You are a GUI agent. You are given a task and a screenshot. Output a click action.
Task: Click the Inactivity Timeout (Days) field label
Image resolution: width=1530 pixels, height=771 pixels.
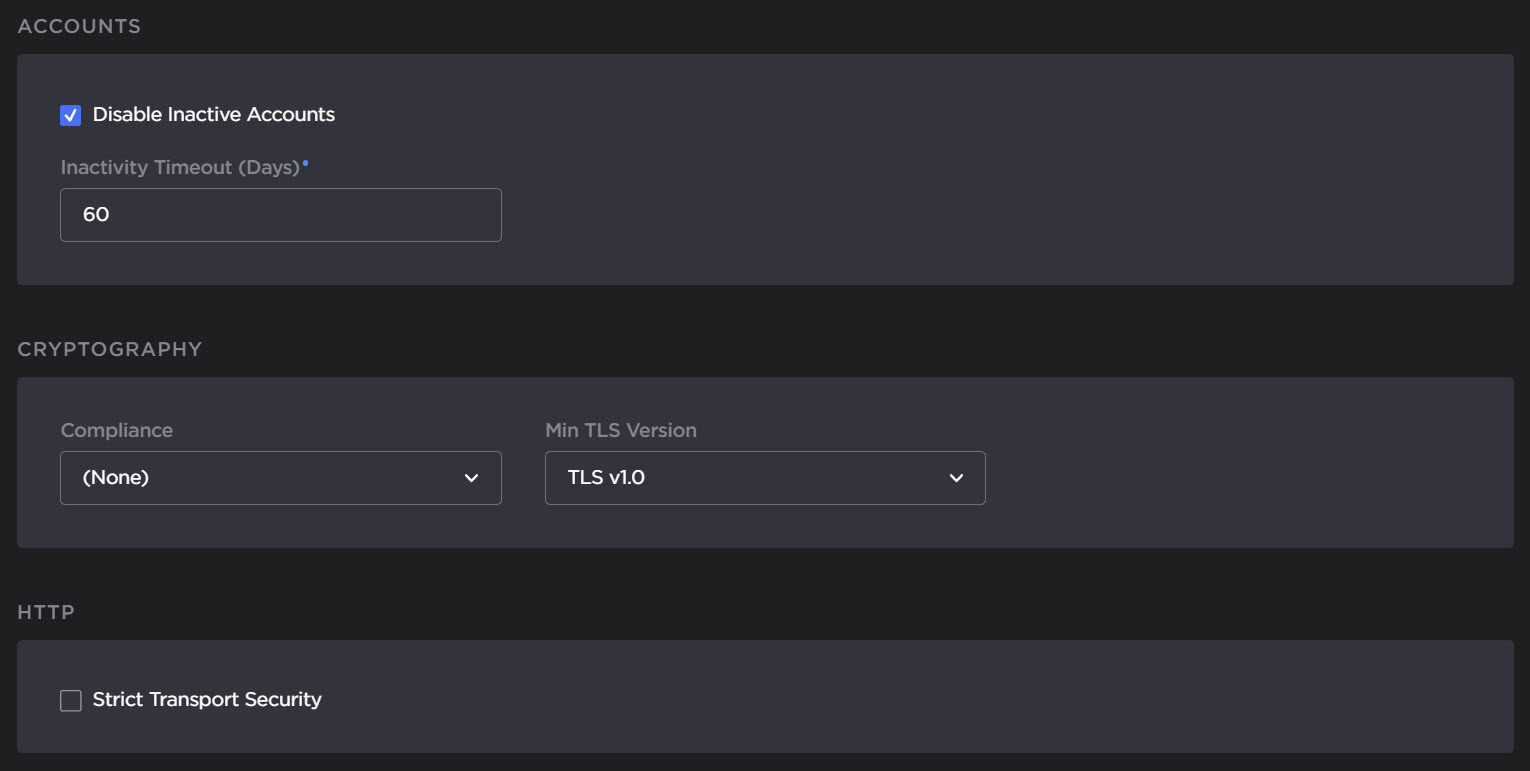pyautogui.click(x=180, y=168)
